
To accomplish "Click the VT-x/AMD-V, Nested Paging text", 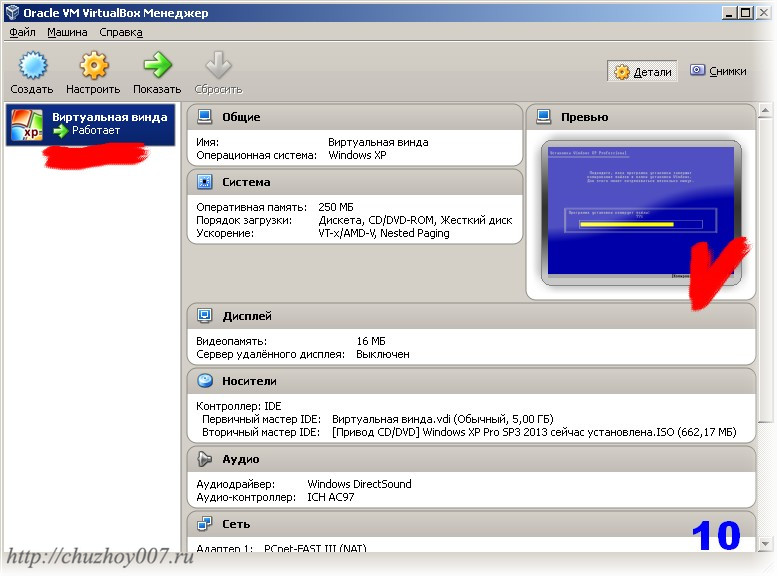I will point(384,233).
